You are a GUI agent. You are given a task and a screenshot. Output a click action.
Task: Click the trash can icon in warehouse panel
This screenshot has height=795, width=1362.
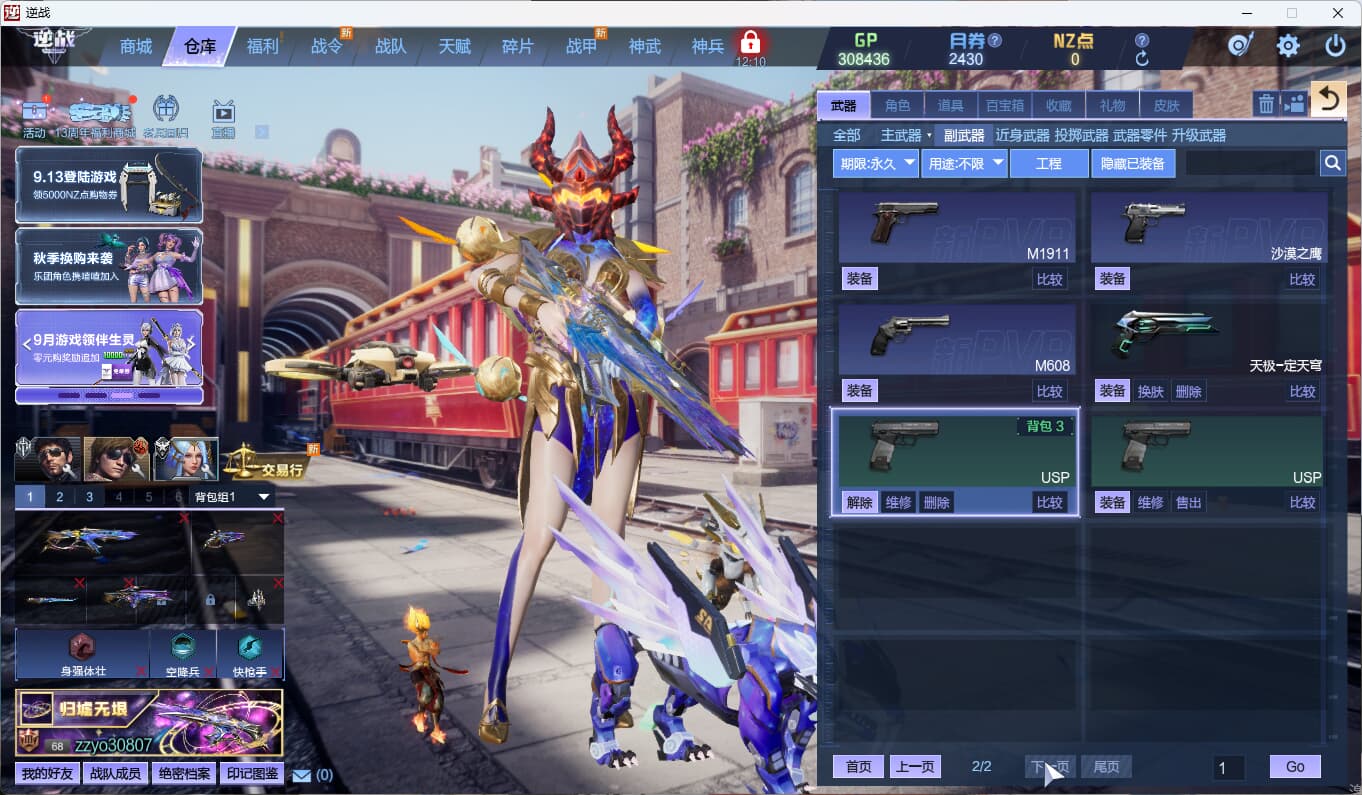[x=1266, y=104]
